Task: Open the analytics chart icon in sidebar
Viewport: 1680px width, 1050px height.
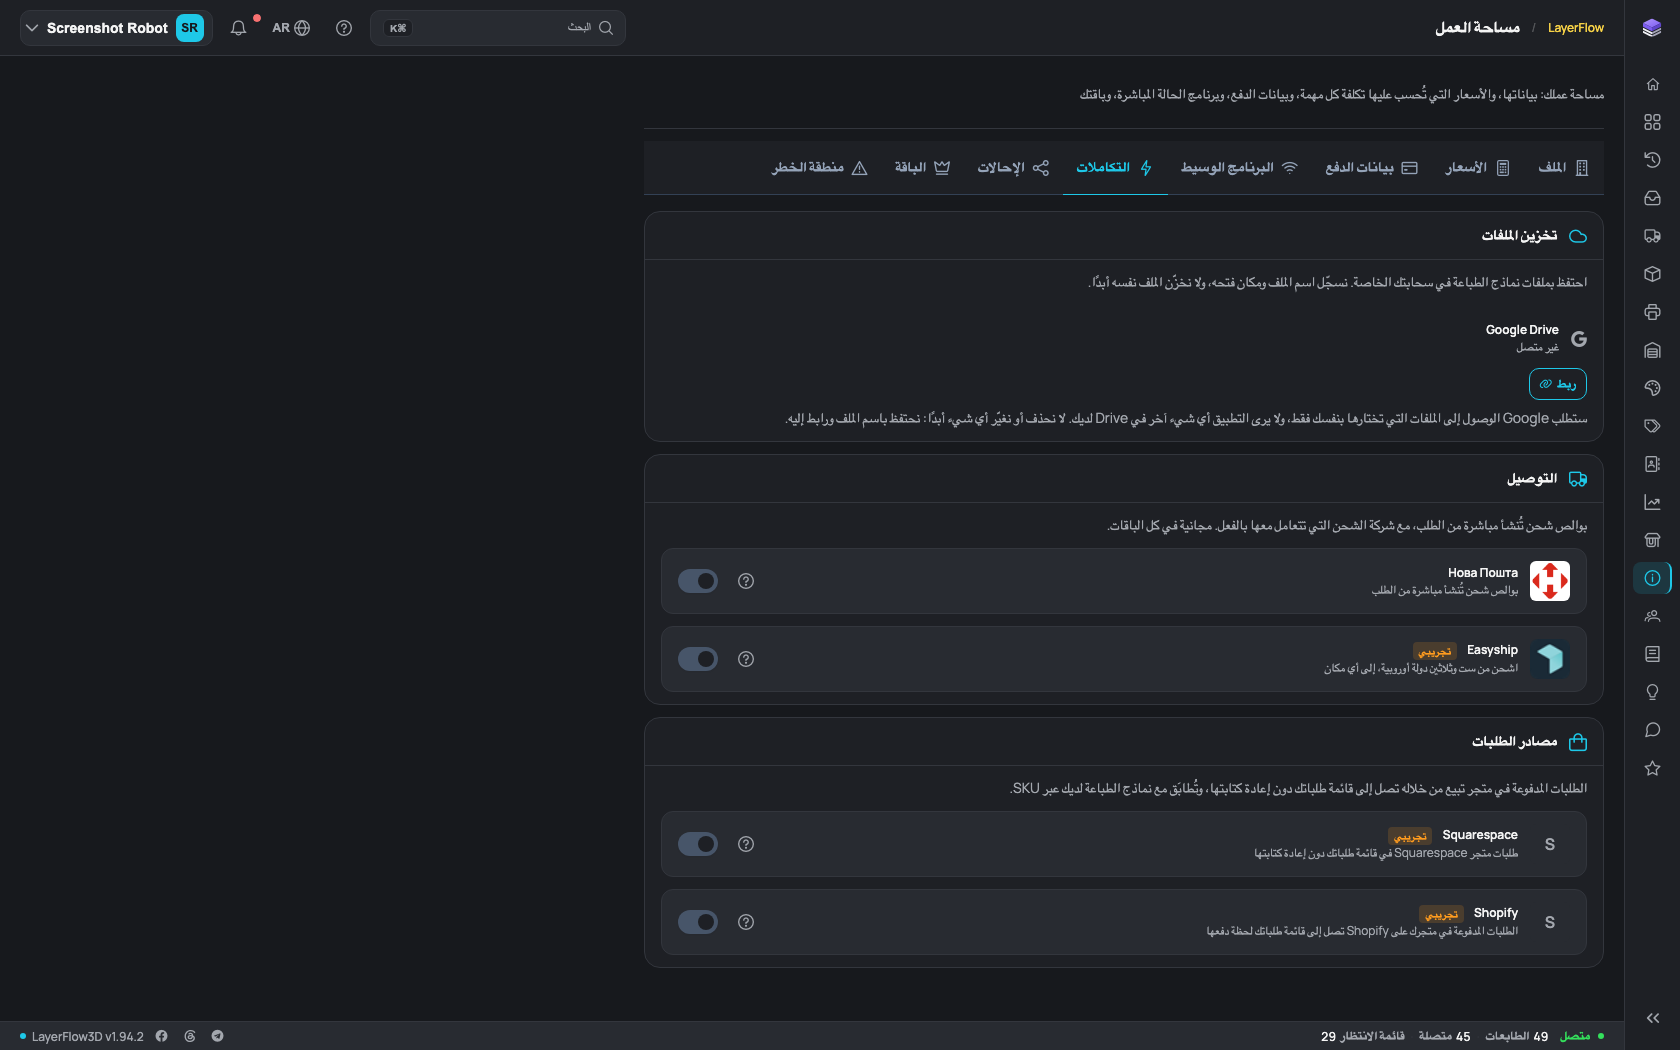Action: point(1652,502)
